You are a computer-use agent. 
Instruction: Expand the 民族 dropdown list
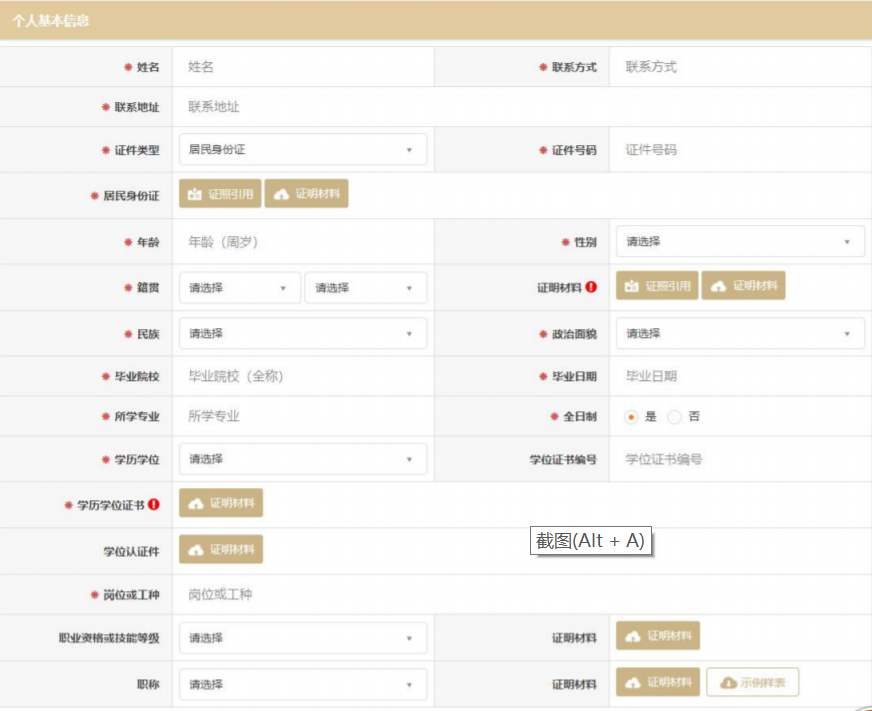click(x=303, y=334)
